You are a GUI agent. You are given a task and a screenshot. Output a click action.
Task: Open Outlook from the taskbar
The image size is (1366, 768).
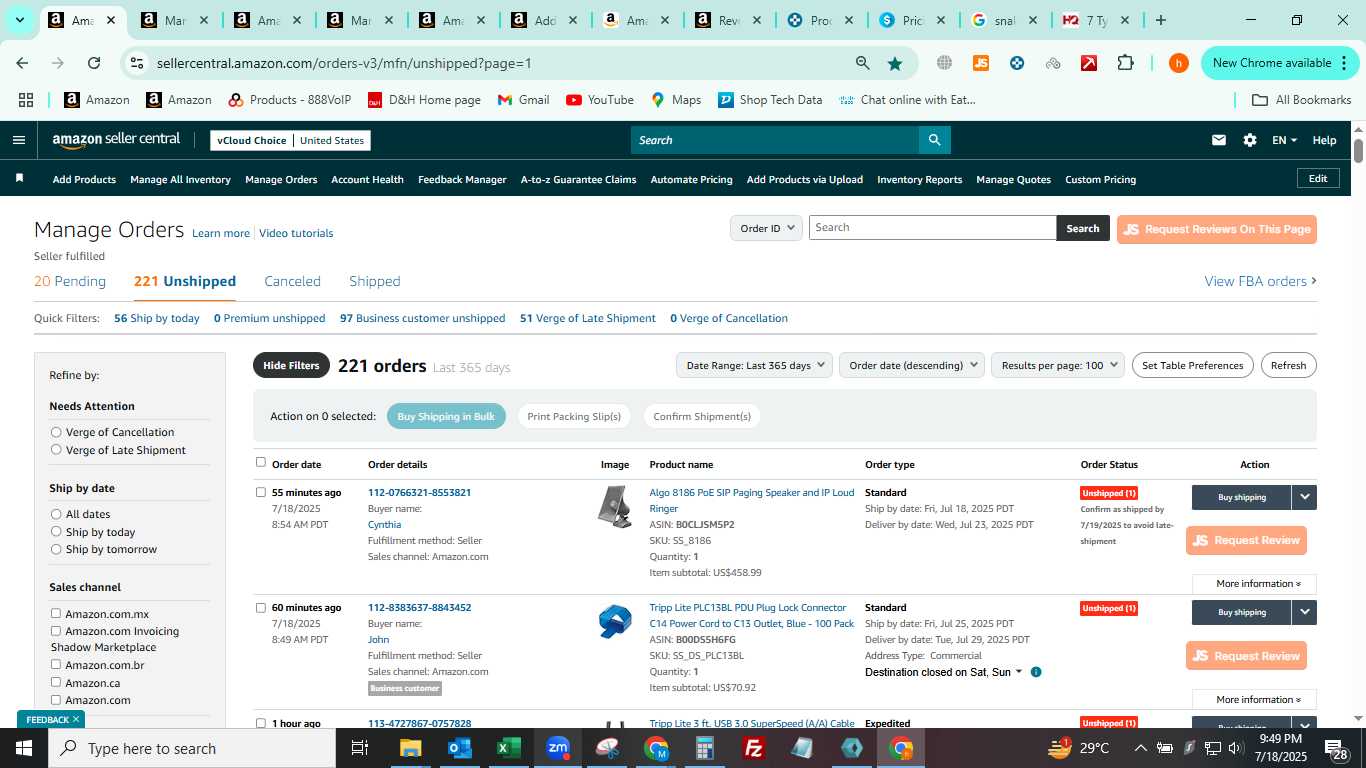click(460, 748)
